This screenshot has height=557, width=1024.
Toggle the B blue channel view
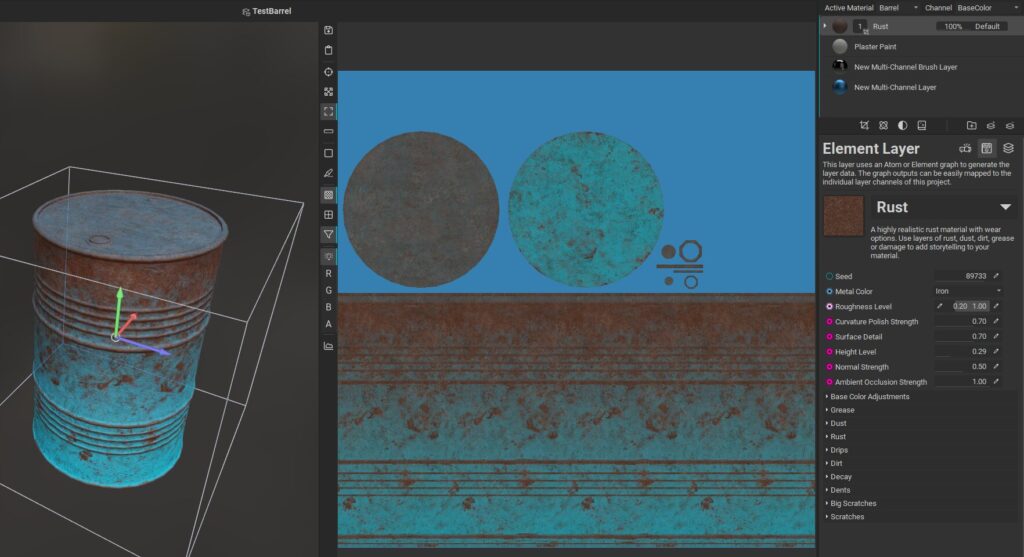328,307
